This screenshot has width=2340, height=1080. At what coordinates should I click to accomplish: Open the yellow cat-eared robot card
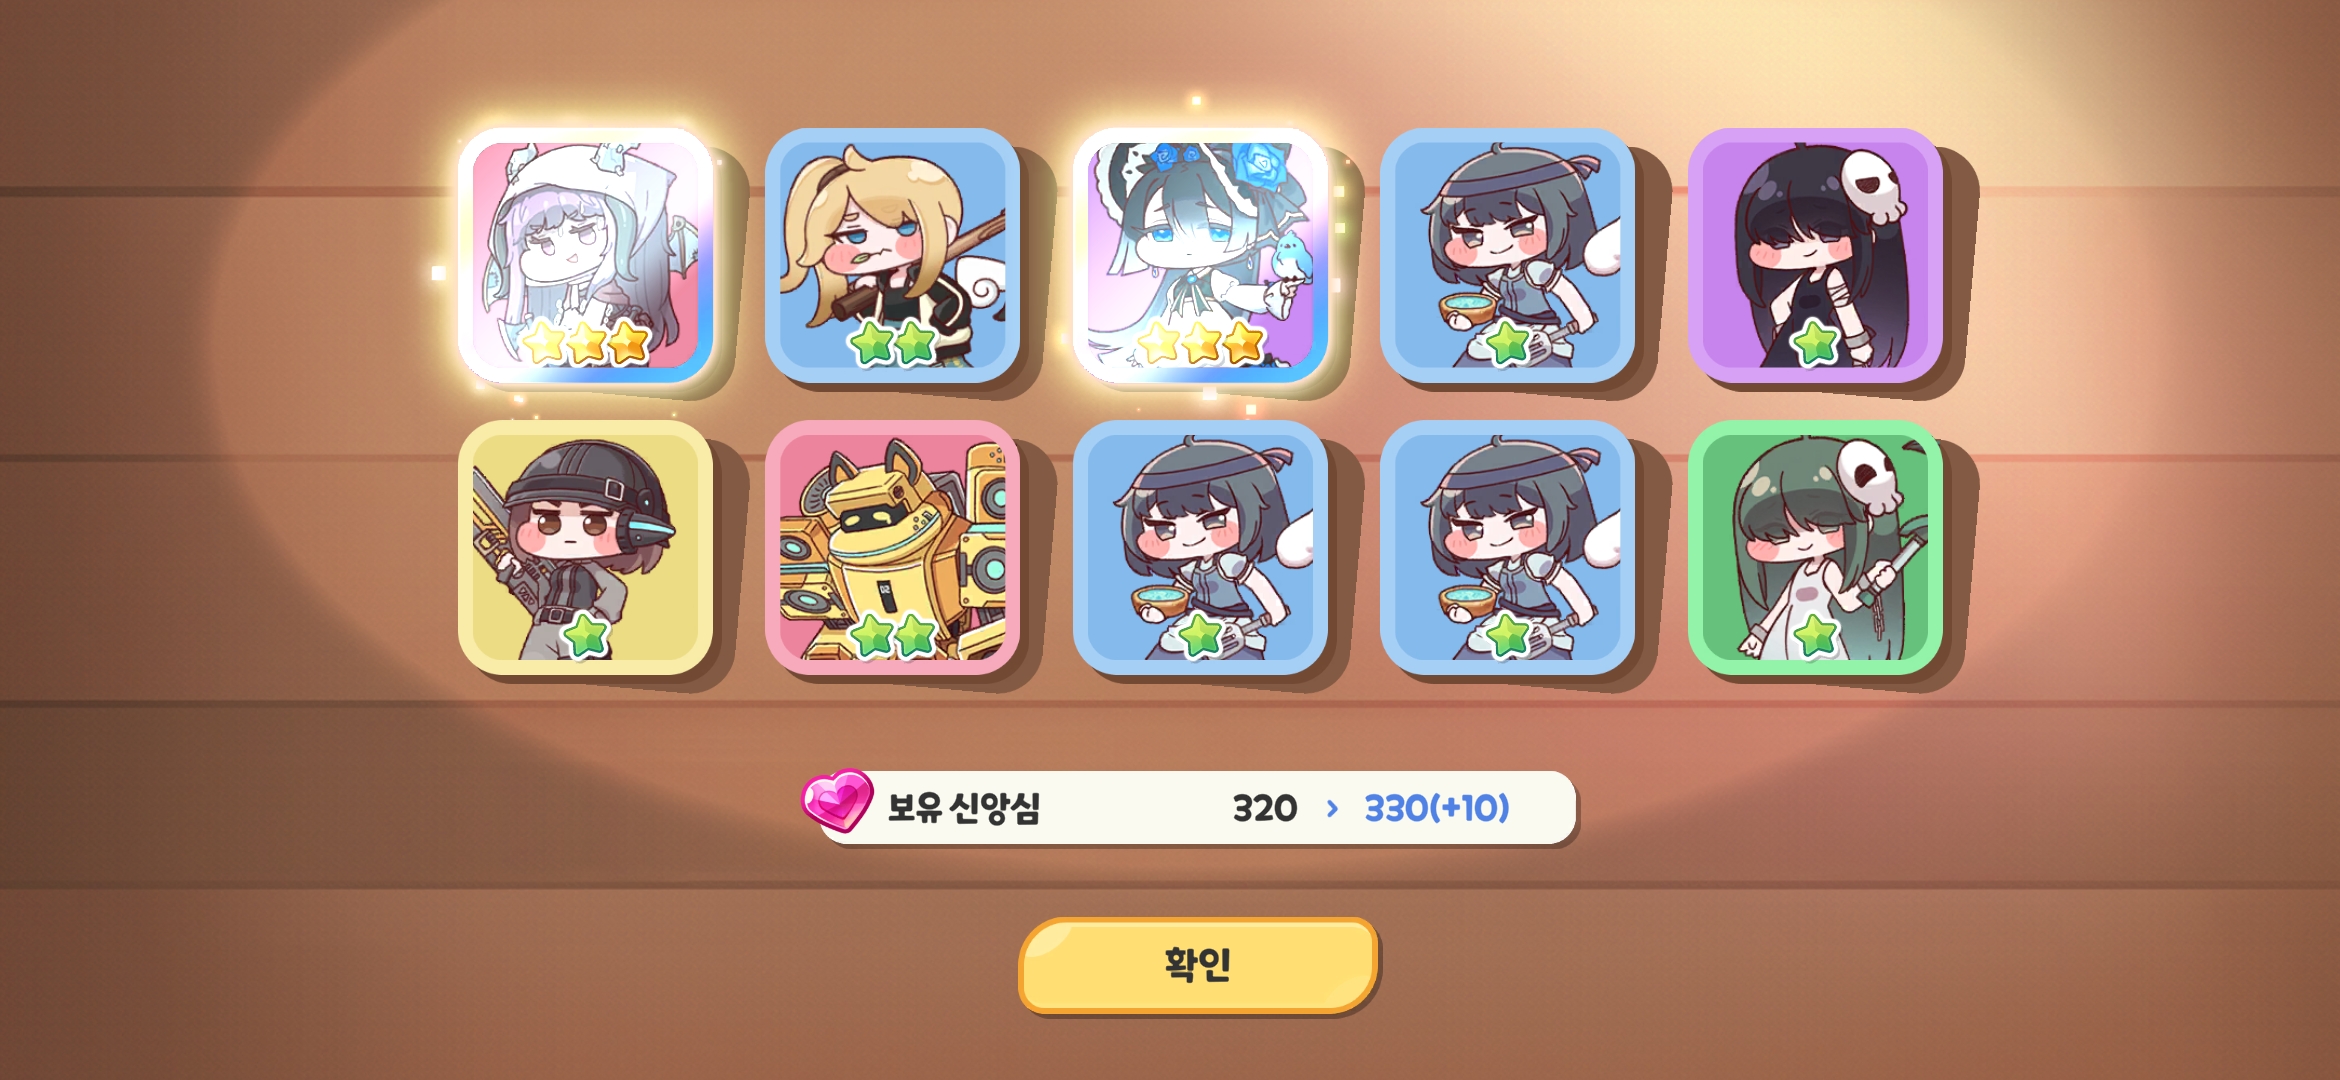[x=893, y=547]
